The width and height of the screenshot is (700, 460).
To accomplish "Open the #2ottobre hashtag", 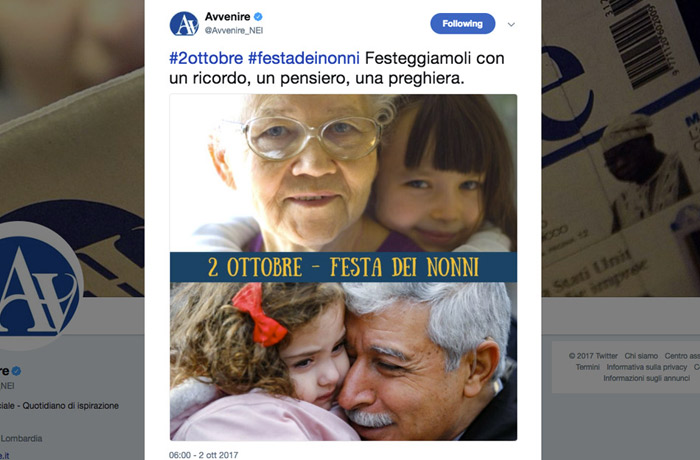I will [x=206, y=58].
